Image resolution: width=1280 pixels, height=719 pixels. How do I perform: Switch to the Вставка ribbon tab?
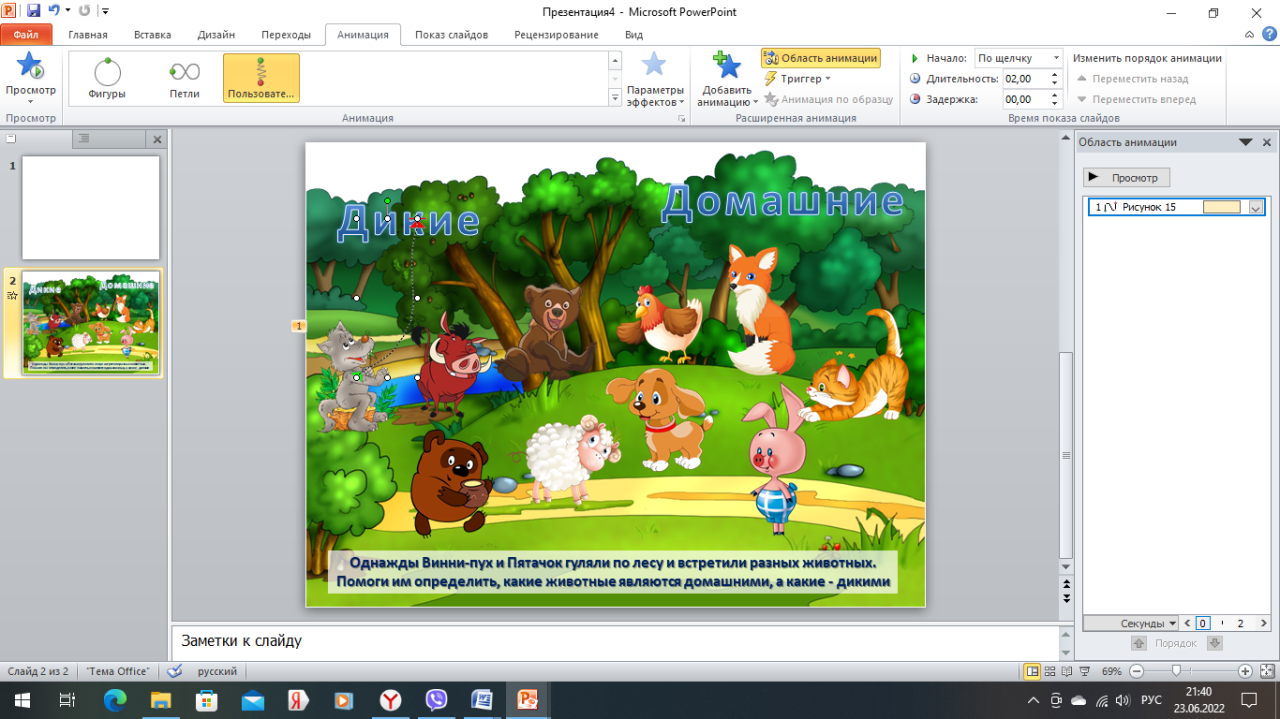click(152, 35)
